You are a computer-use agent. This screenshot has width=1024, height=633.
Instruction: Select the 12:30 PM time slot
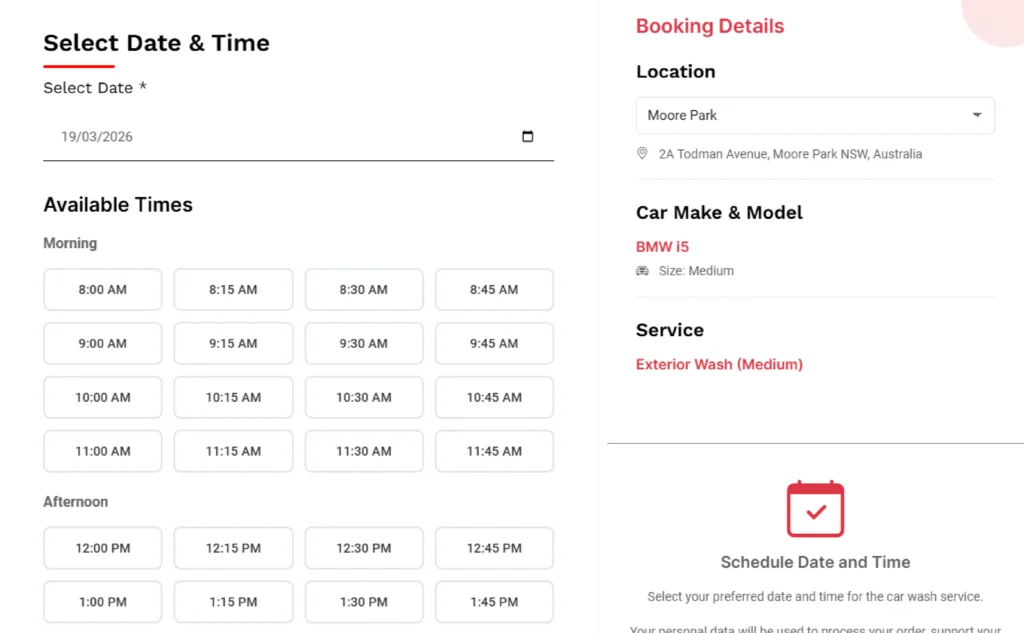(364, 548)
